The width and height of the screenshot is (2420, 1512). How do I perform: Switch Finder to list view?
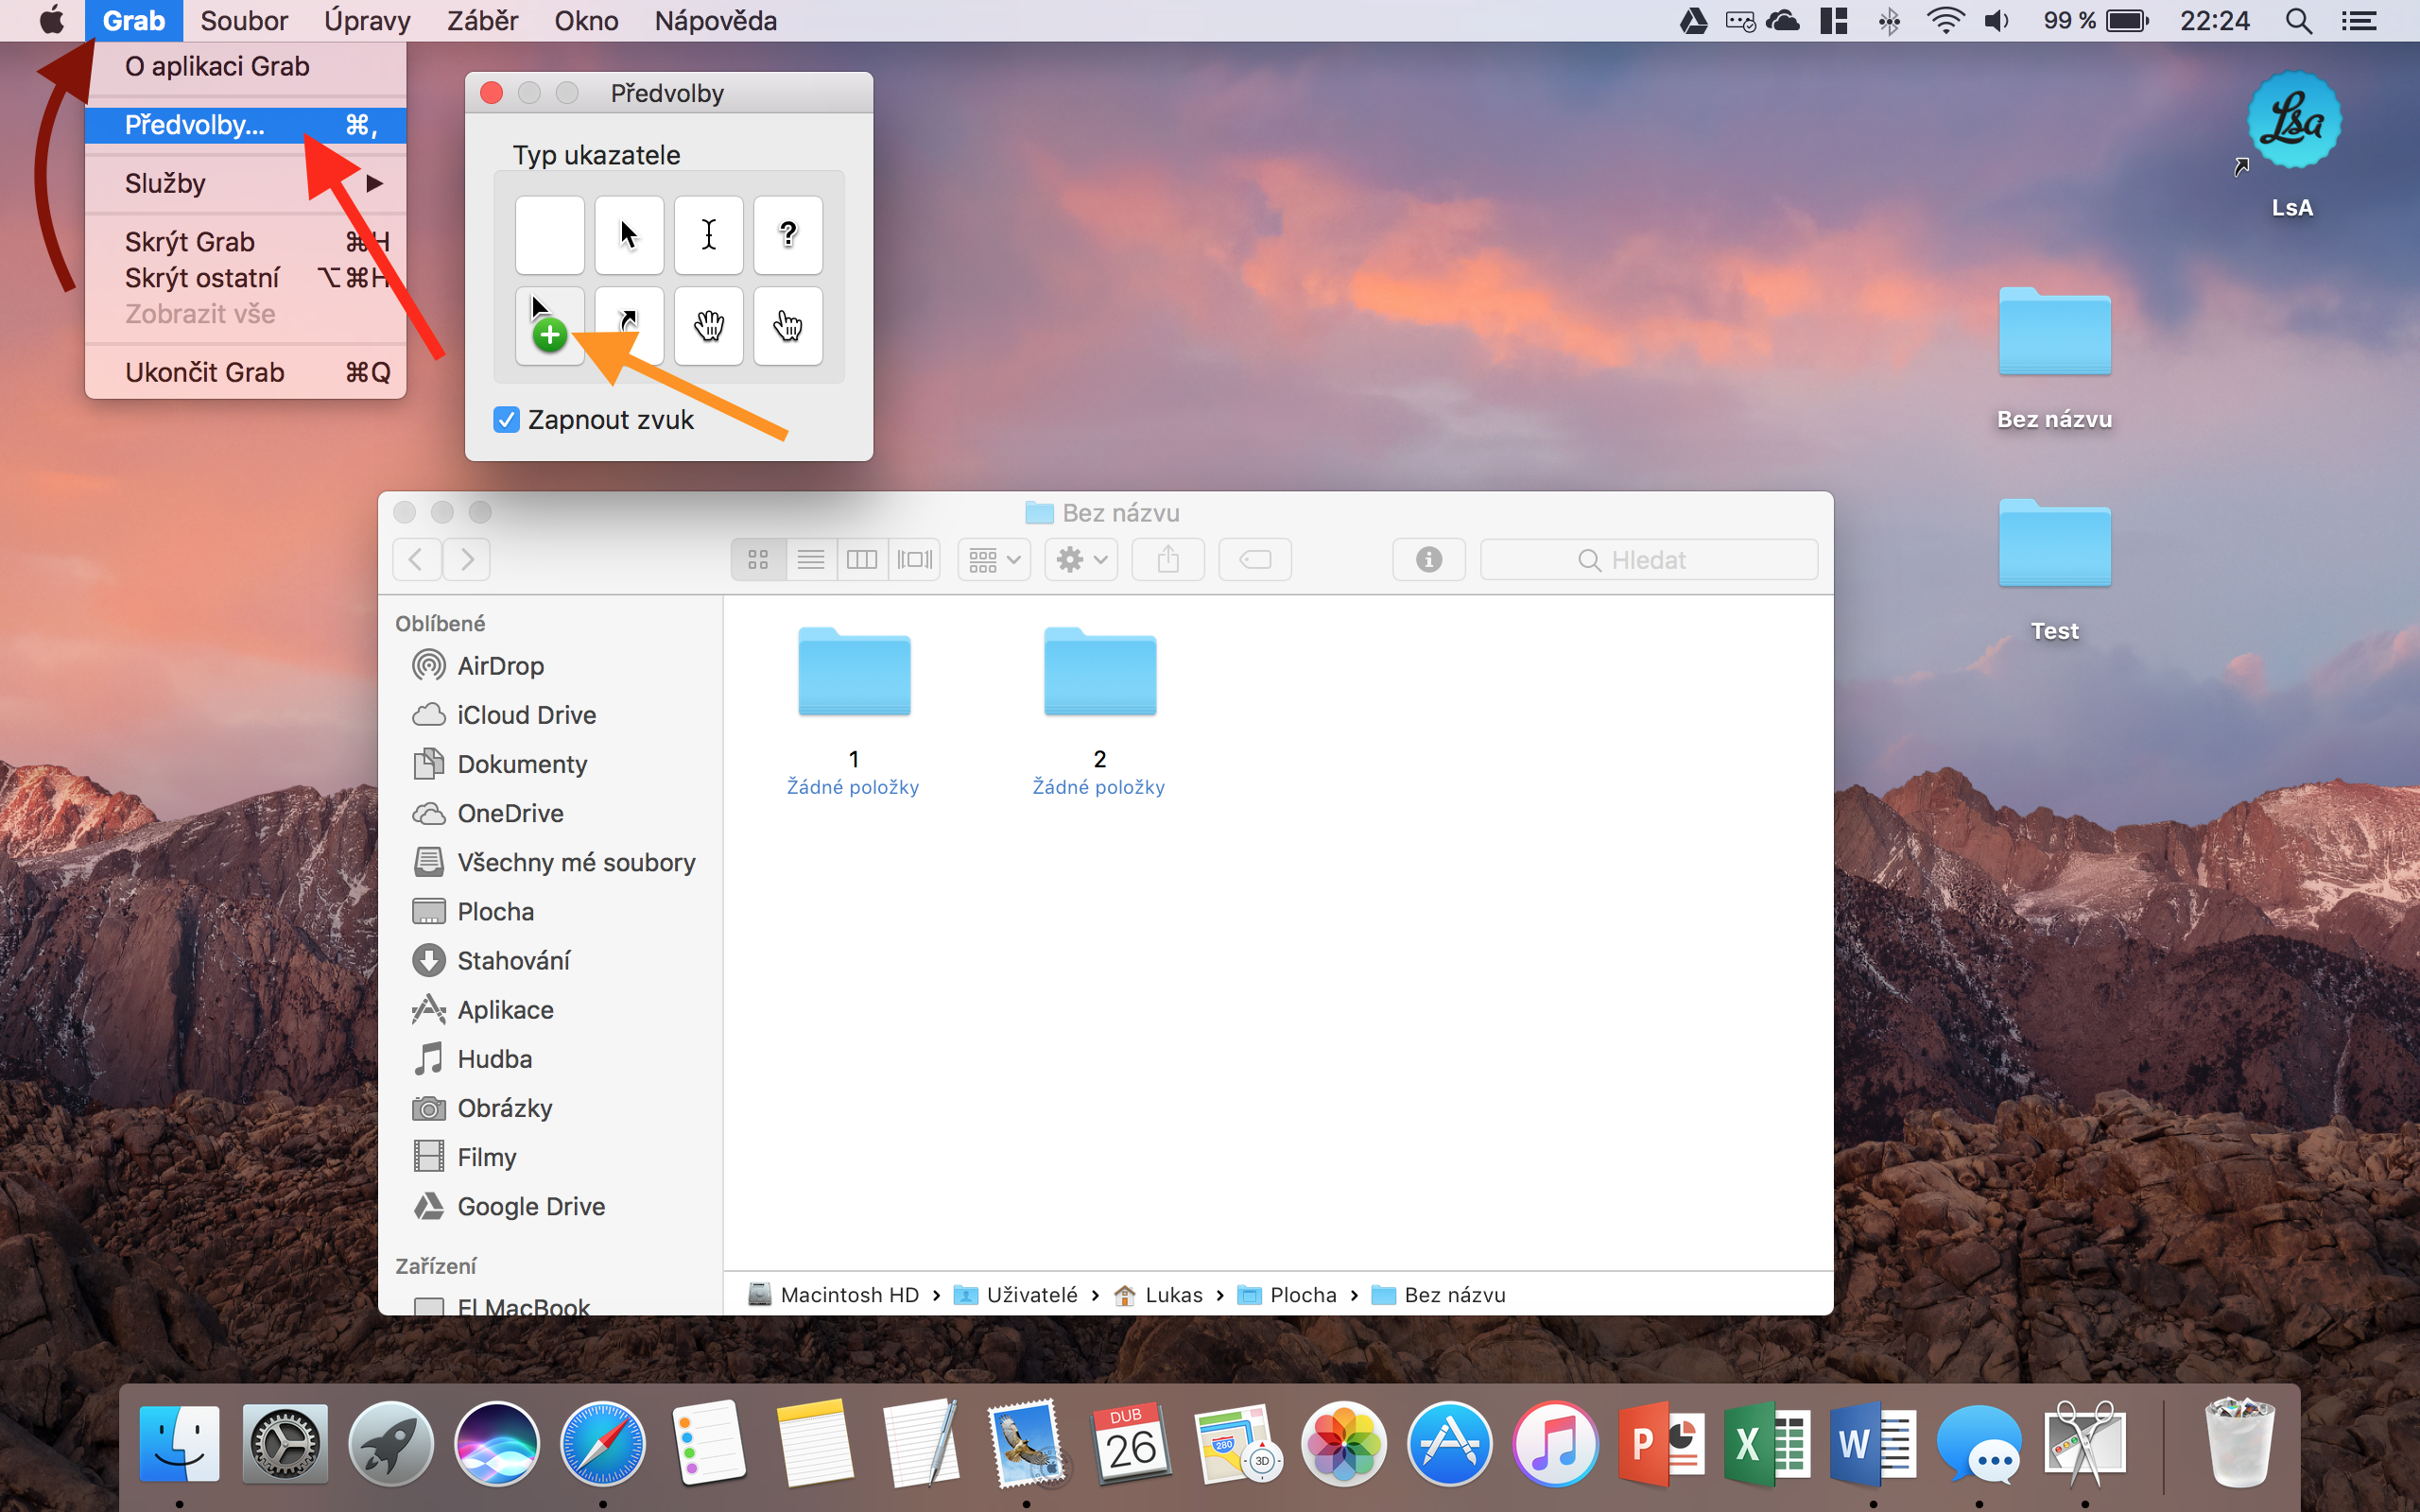[810, 560]
